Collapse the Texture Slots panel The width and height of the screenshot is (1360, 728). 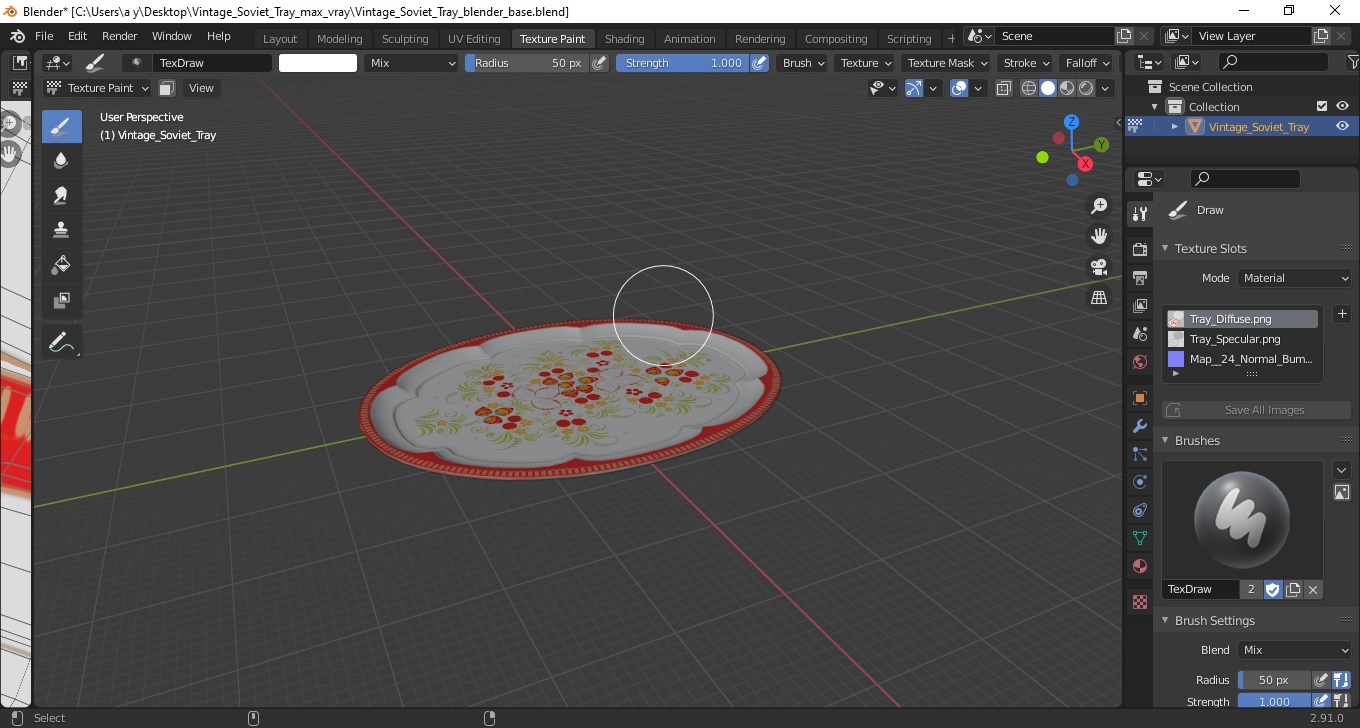(x=1165, y=248)
